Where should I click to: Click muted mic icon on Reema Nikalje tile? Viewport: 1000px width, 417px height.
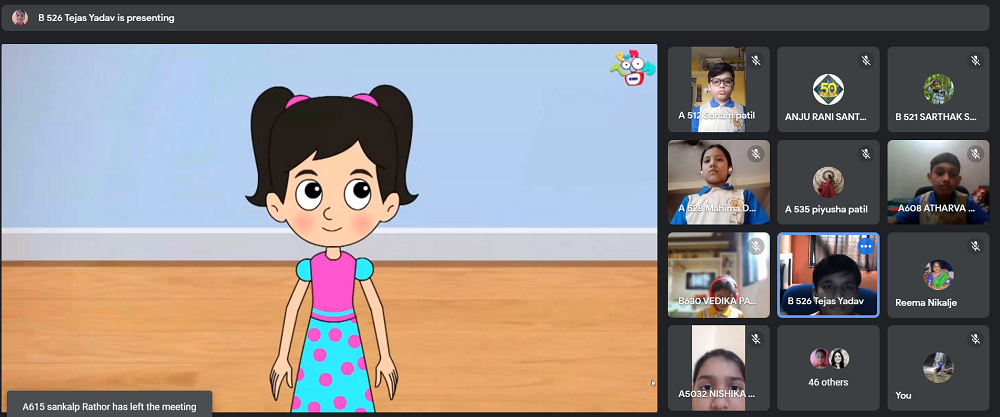(975, 246)
